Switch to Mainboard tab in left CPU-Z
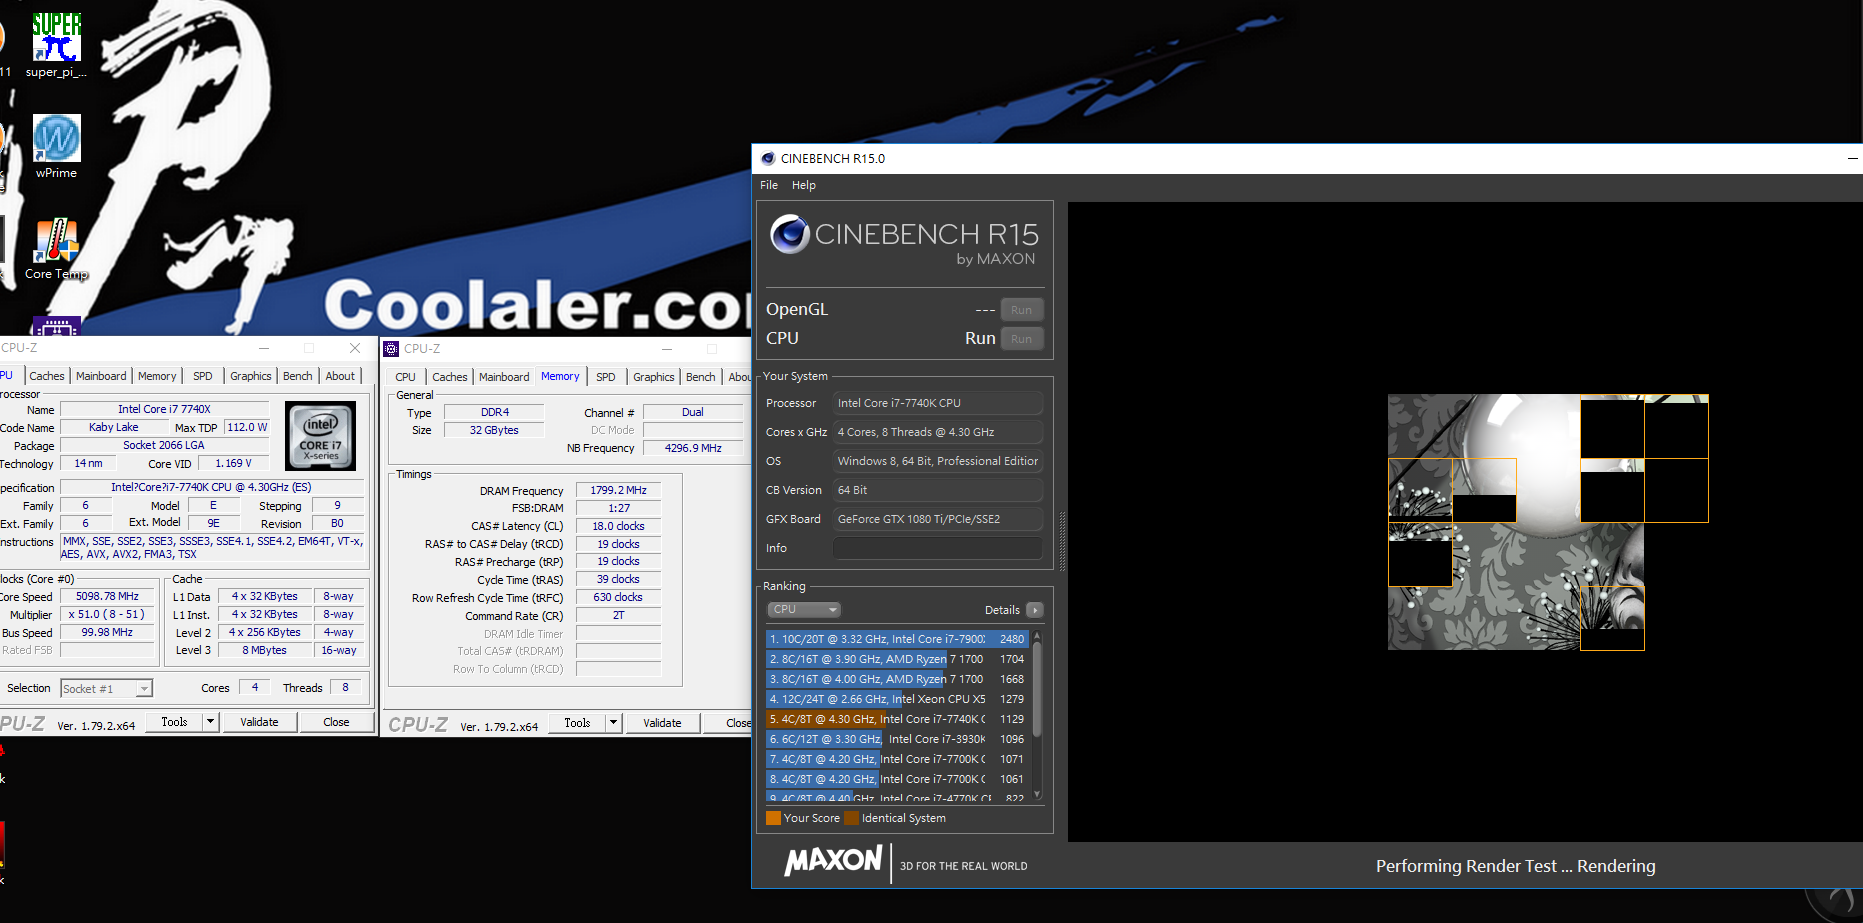 click(101, 376)
